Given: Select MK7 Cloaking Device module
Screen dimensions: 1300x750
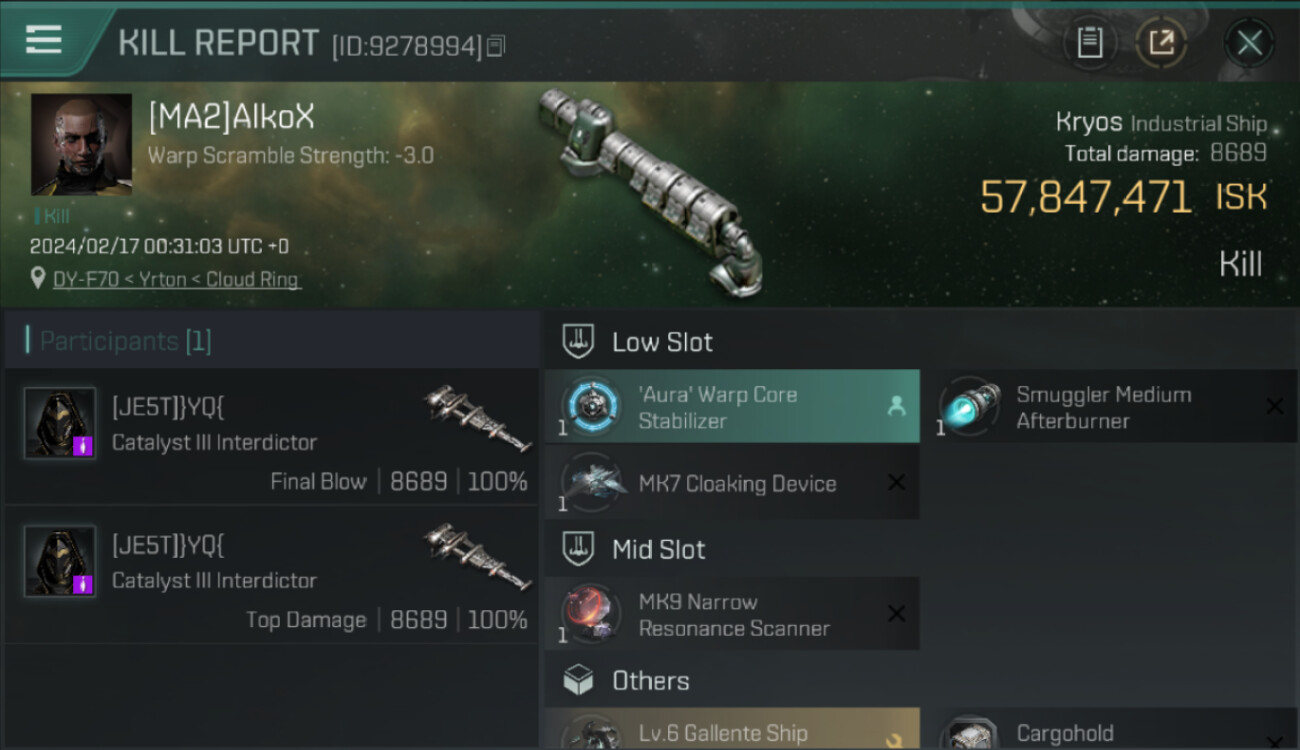Looking at the screenshot, I should point(732,484).
